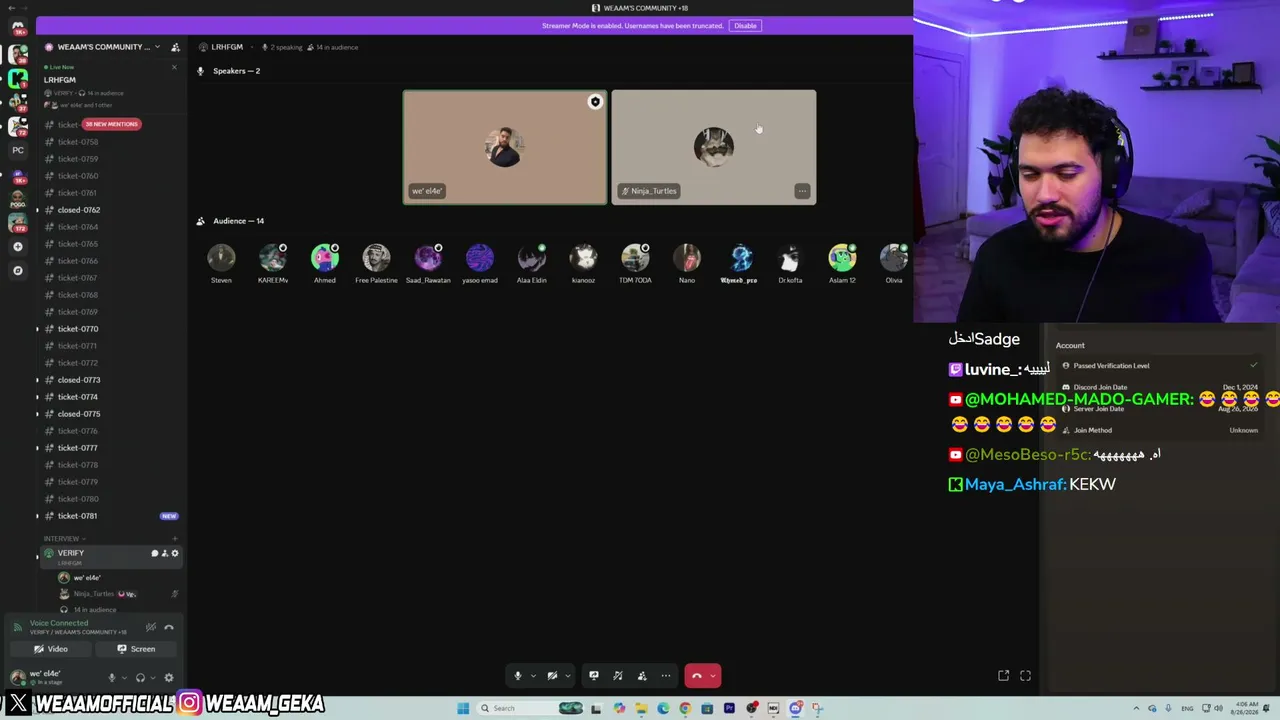Toggle noise suppression in voice panel
The height and width of the screenshot is (720, 1280).
151,627
